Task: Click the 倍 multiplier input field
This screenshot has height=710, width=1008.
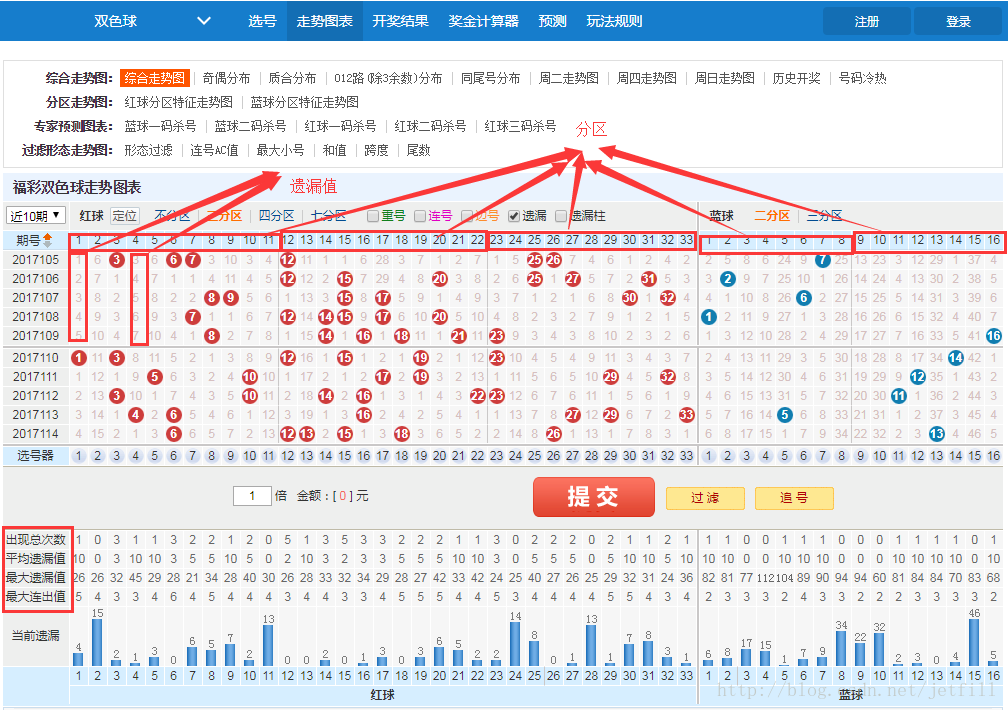Action: 253,496
